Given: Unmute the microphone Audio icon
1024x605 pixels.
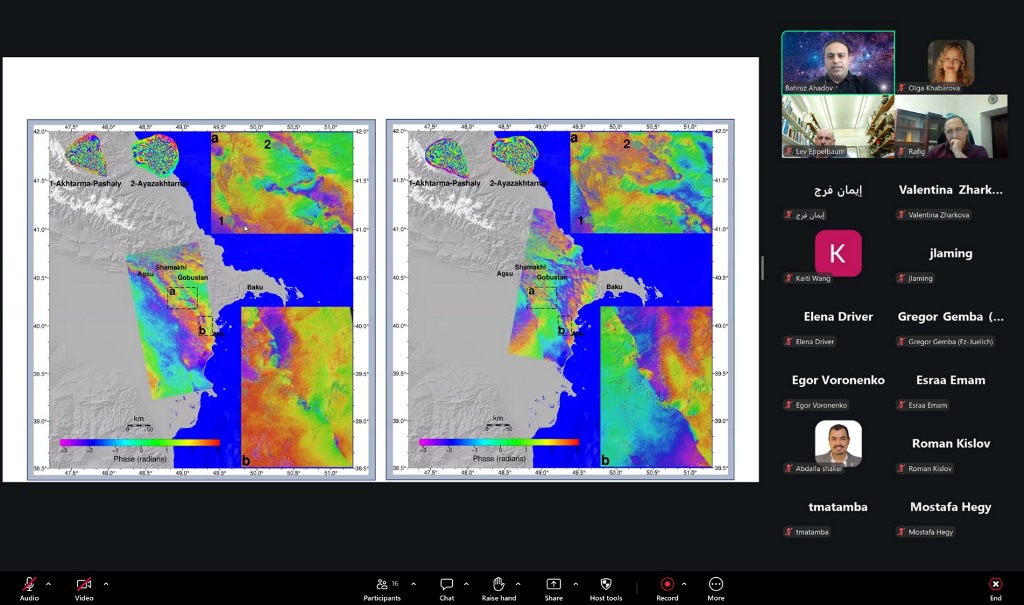Looking at the screenshot, I should [x=29, y=584].
